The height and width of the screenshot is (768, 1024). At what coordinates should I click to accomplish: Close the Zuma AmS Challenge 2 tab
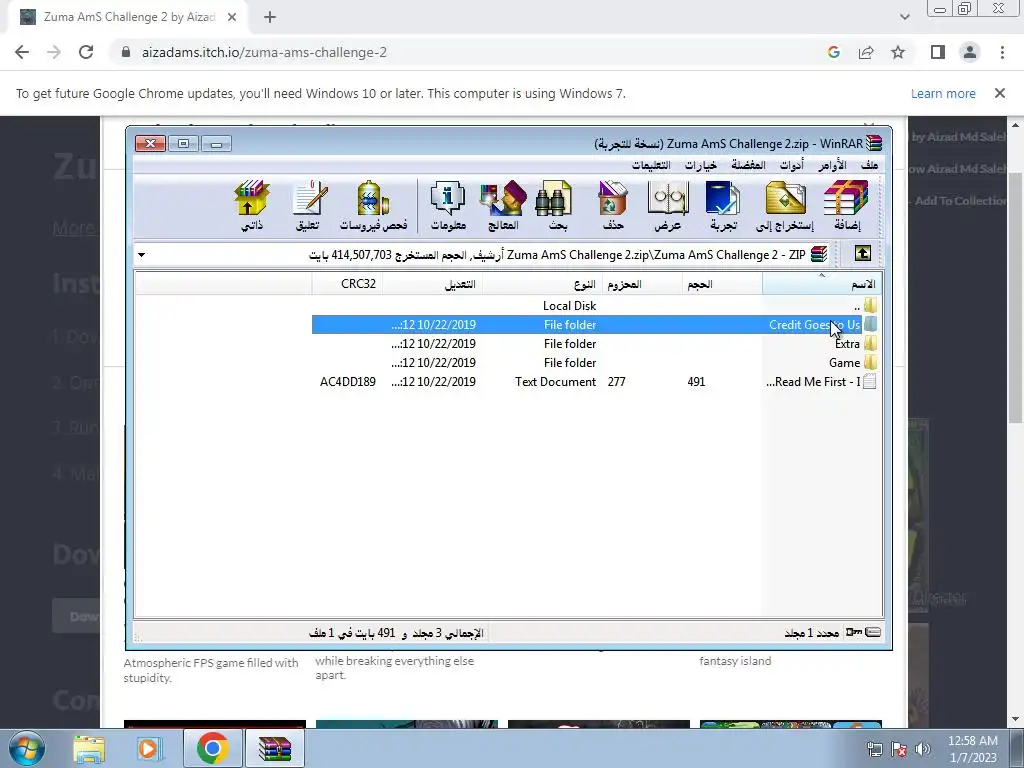coord(232,17)
